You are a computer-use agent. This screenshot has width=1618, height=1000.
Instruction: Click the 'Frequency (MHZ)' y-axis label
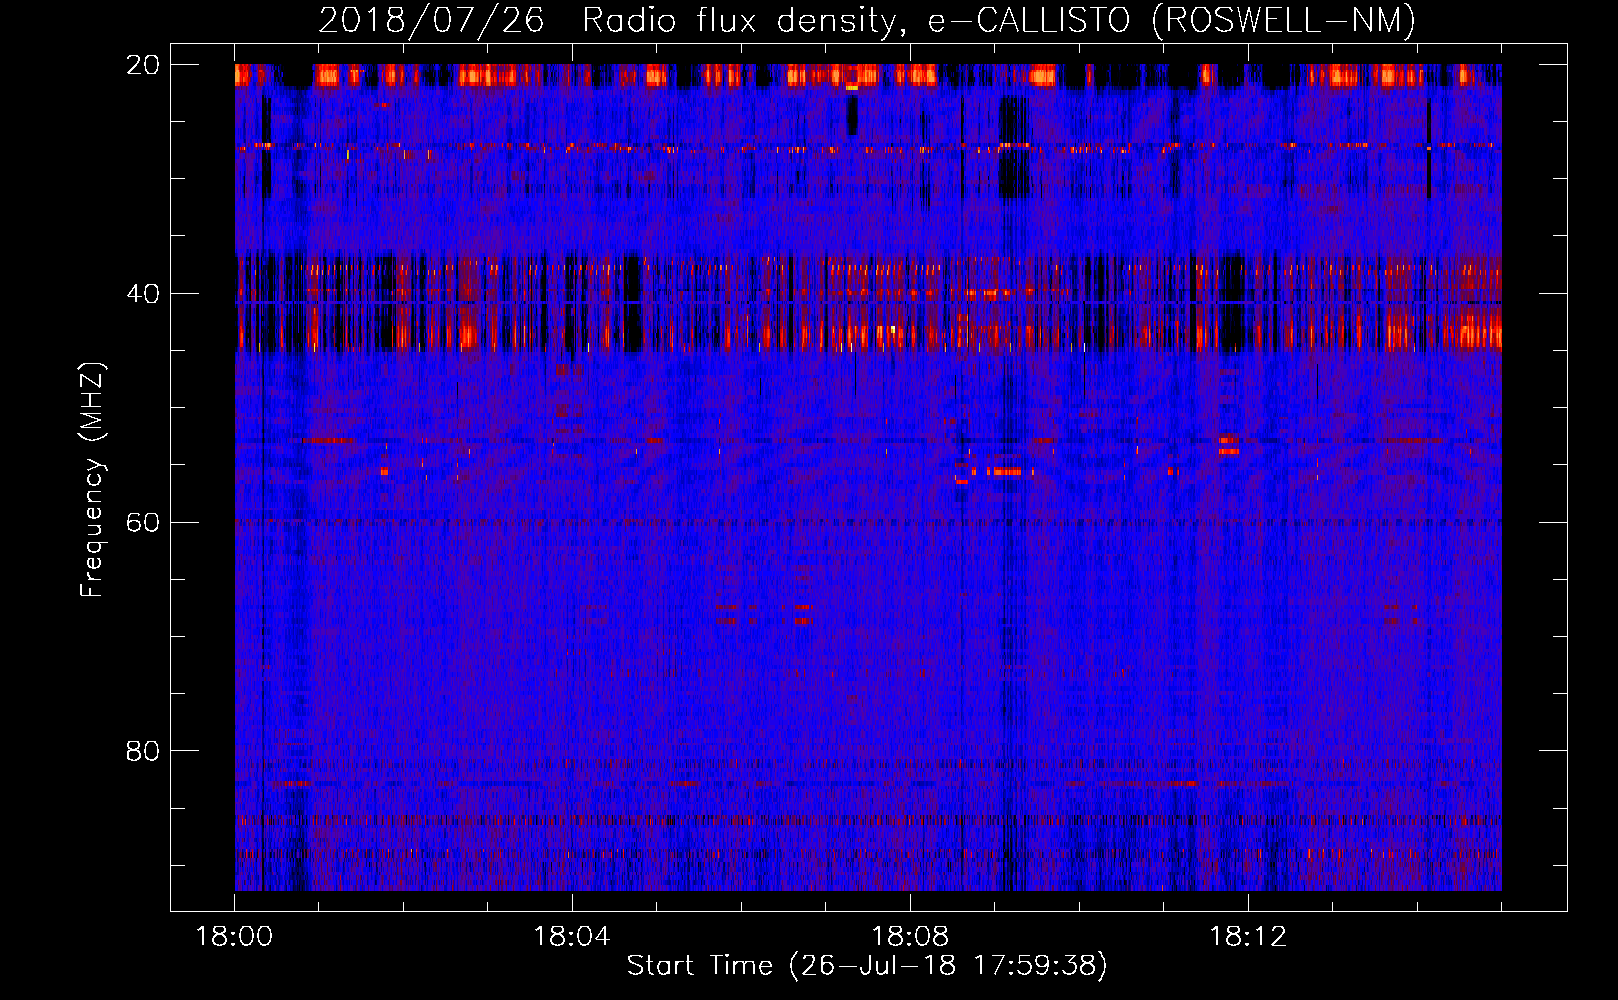click(92, 480)
